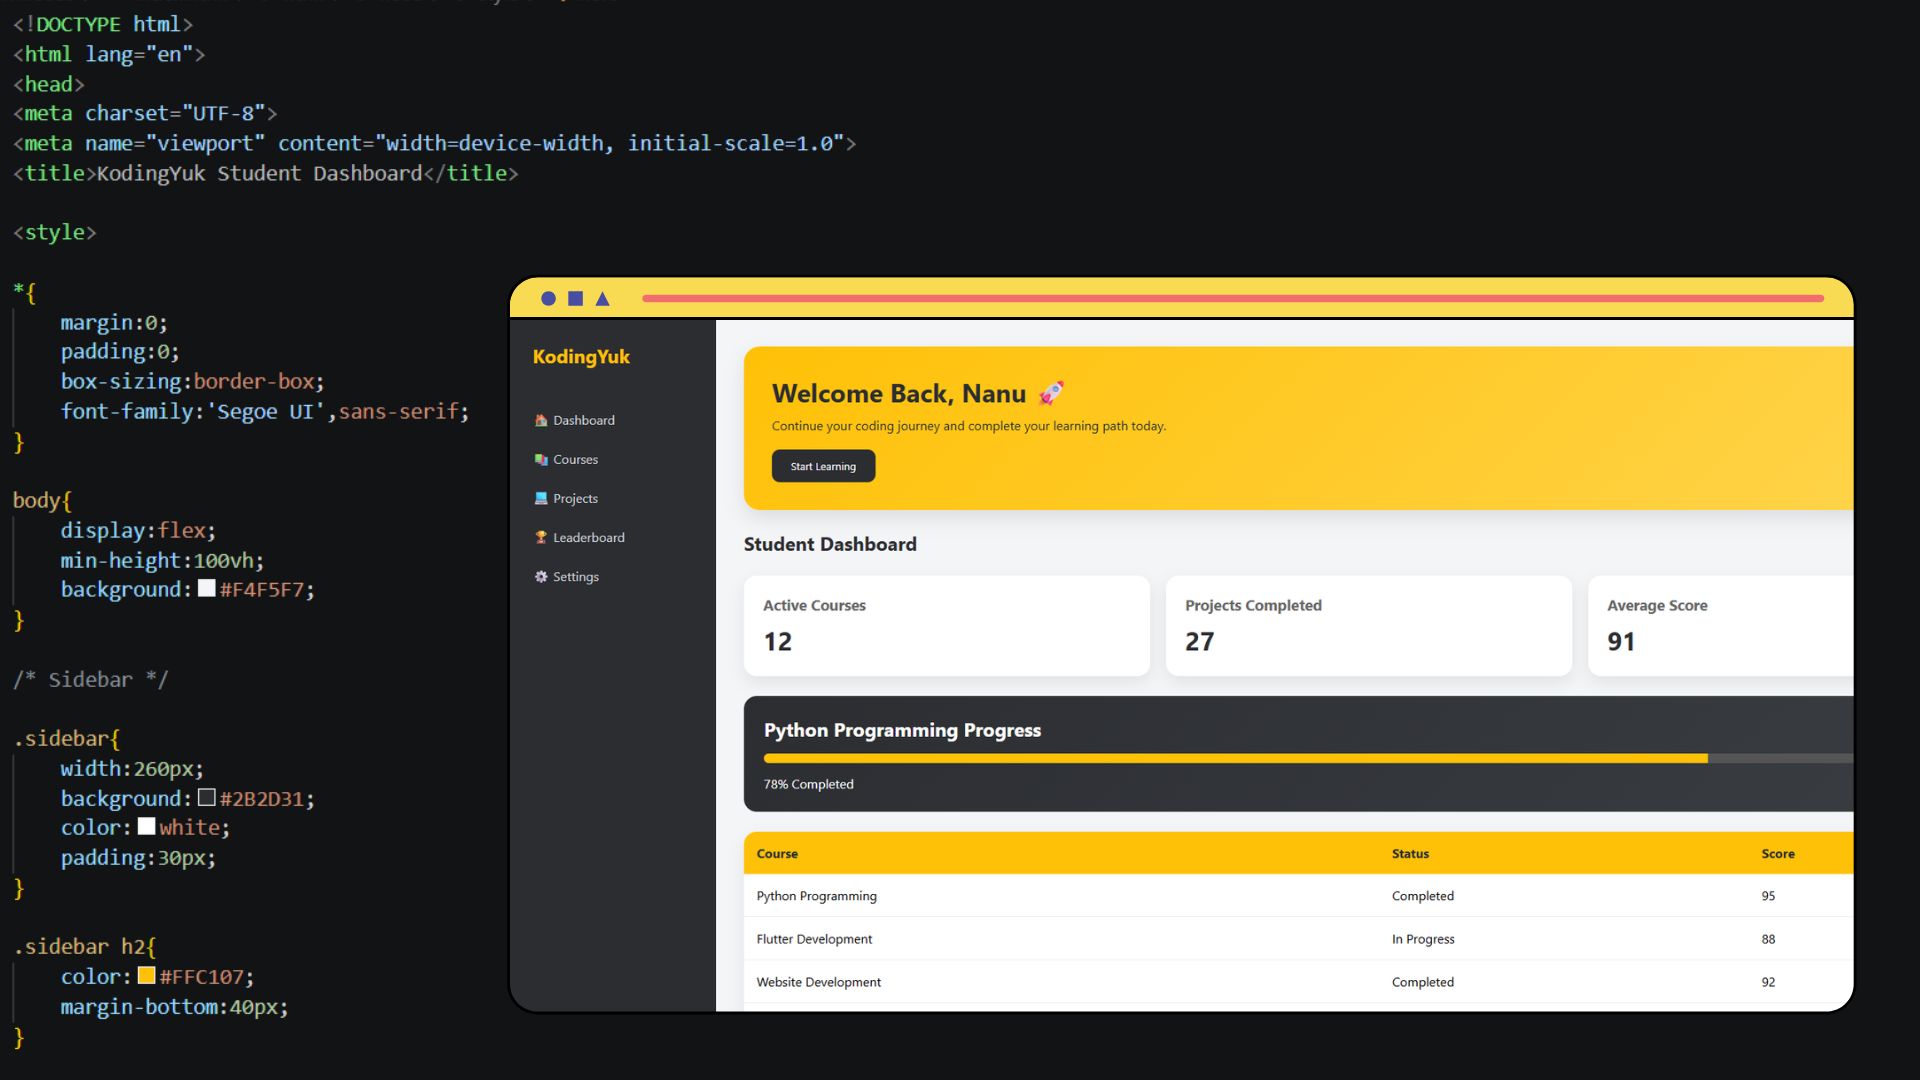1920x1080 pixels.
Task: Click the #FFC107 color swatch in code
Action: 146,975
